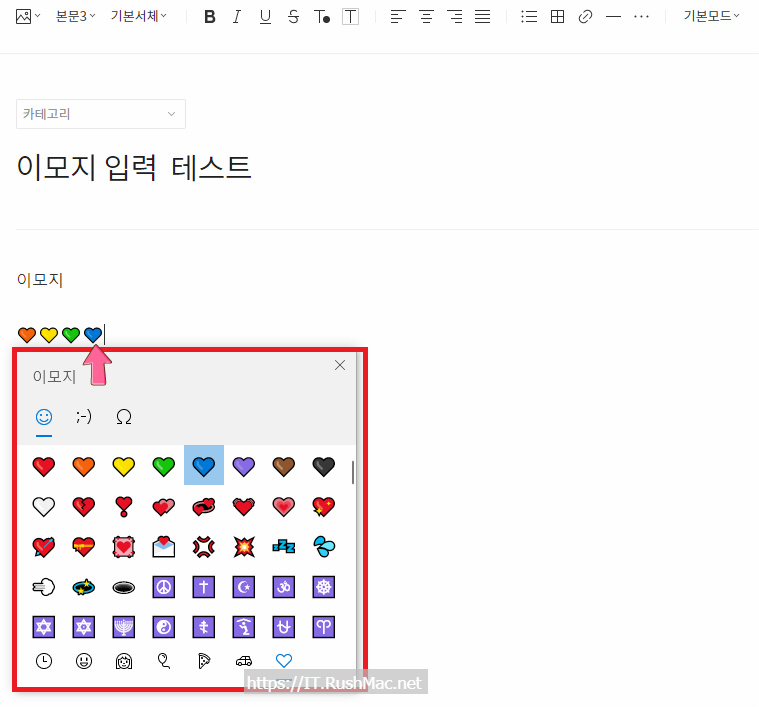This screenshot has width=759, height=707.
Task: Insert the dizzy star emoji
Action: coord(84,587)
